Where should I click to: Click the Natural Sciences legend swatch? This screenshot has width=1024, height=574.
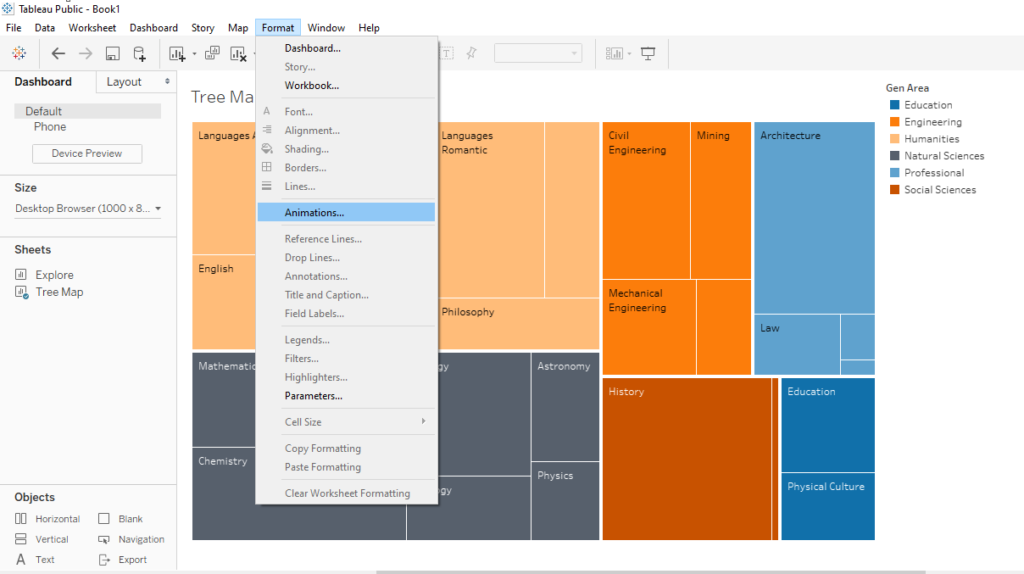coord(895,155)
